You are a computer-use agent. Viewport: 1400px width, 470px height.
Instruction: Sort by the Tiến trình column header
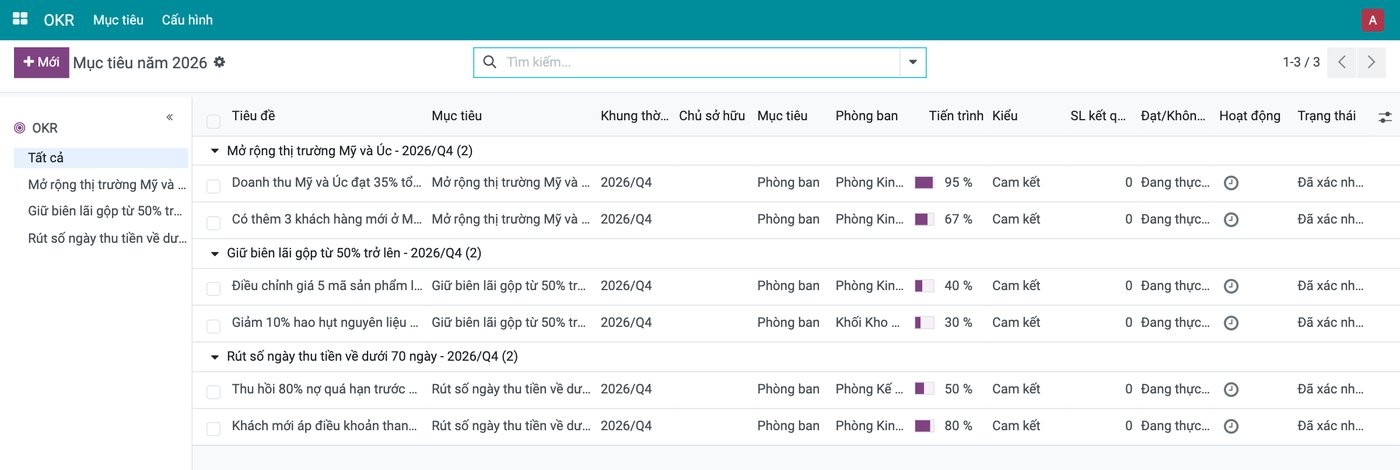click(956, 116)
